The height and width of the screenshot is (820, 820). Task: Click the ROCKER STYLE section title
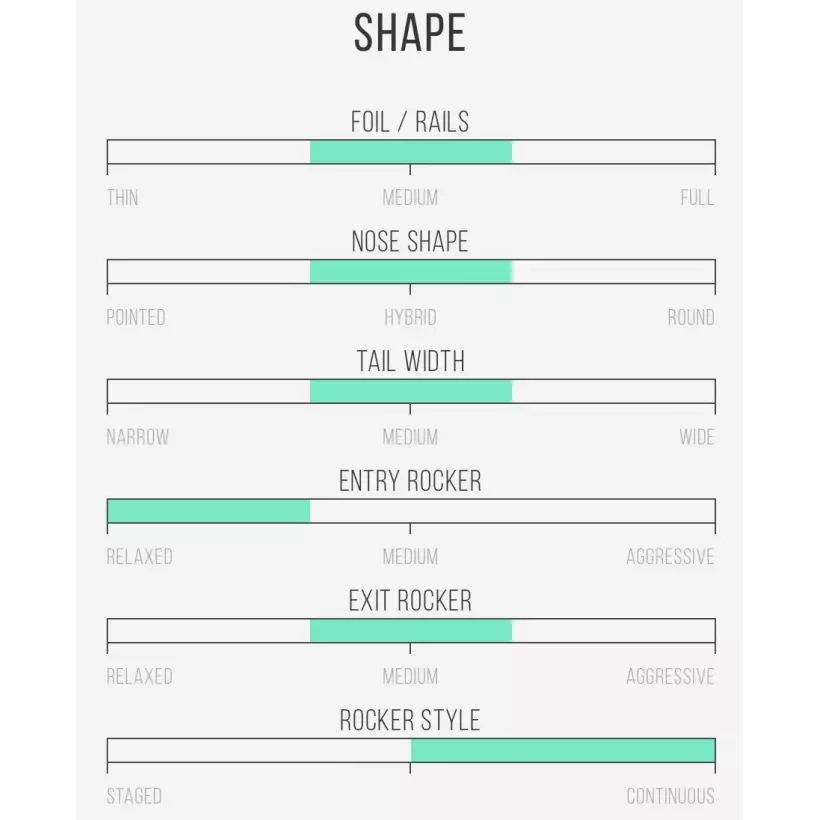(410, 721)
